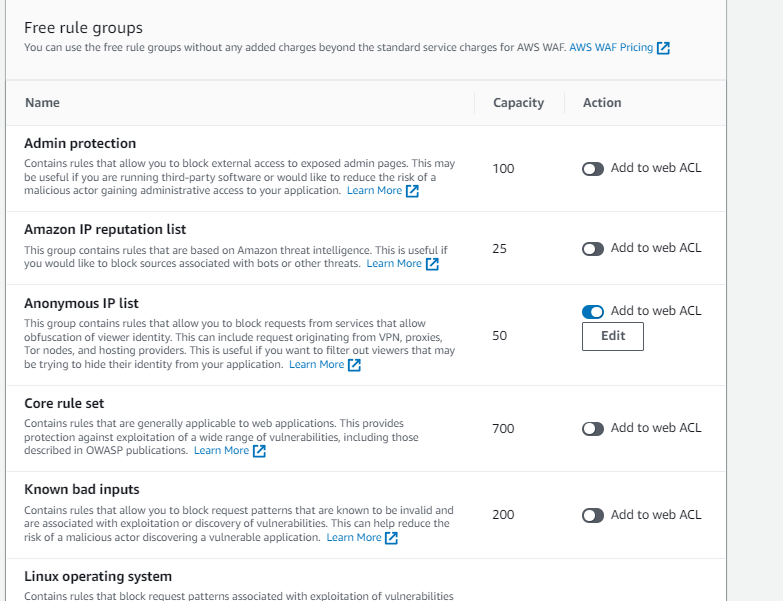Click Edit button for Anonymous IP list
This screenshot has height=601, width=783.
click(613, 337)
